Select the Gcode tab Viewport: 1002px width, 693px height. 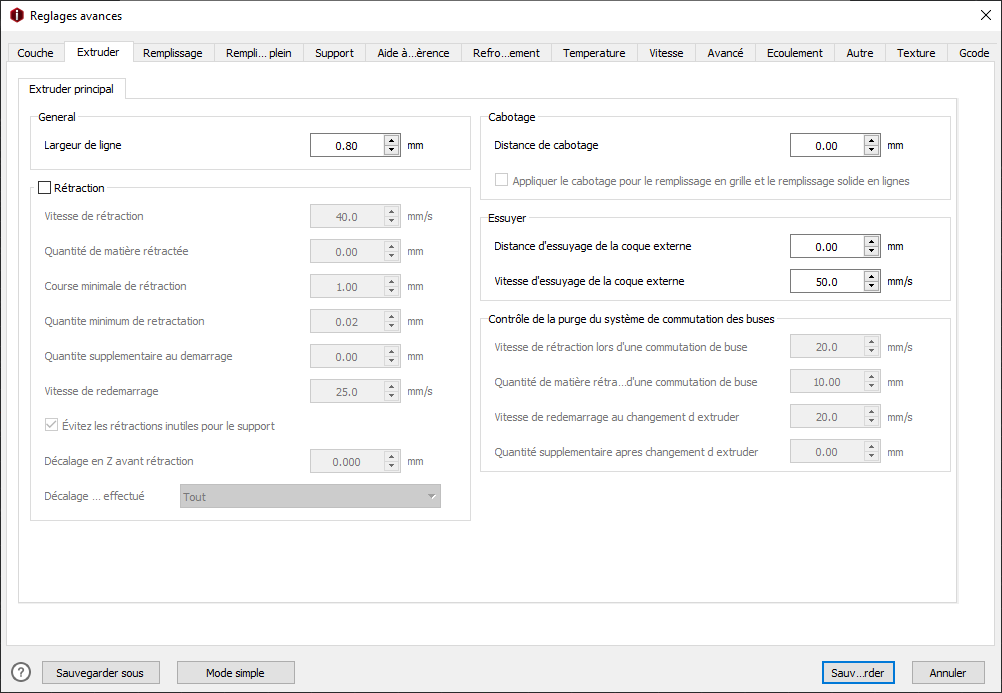click(974, 53)
